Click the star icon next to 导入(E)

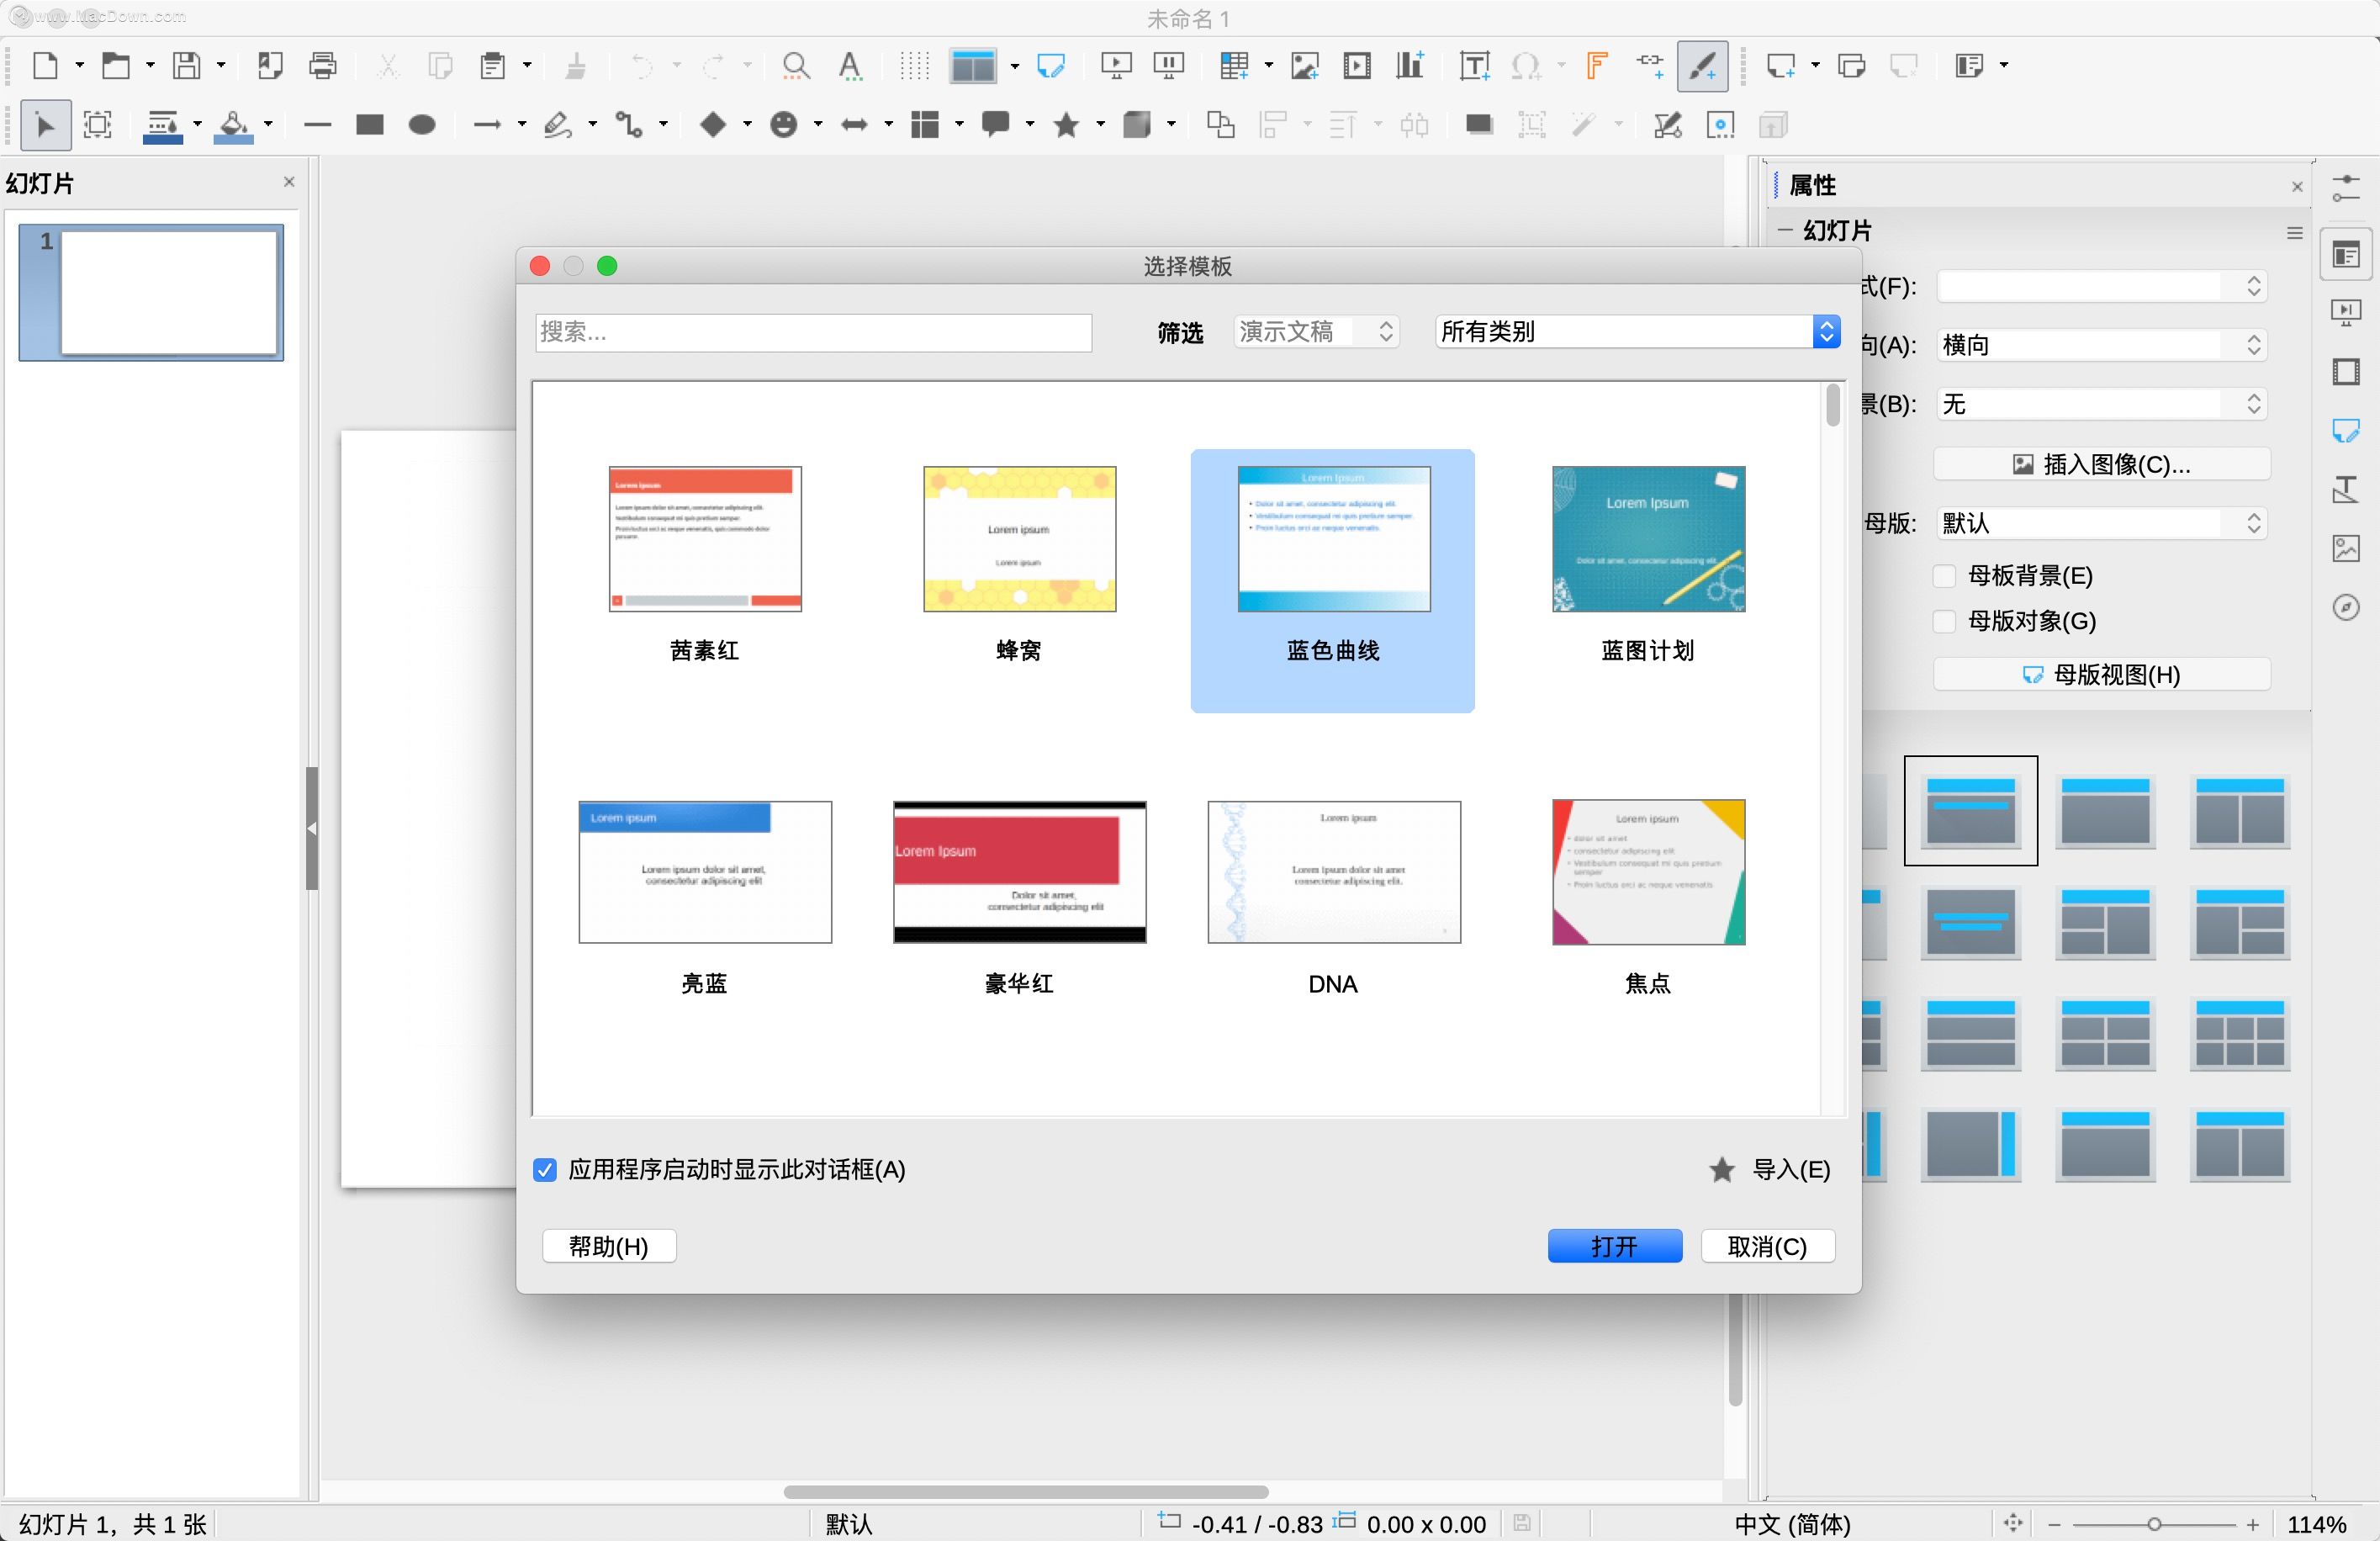1721,1169
